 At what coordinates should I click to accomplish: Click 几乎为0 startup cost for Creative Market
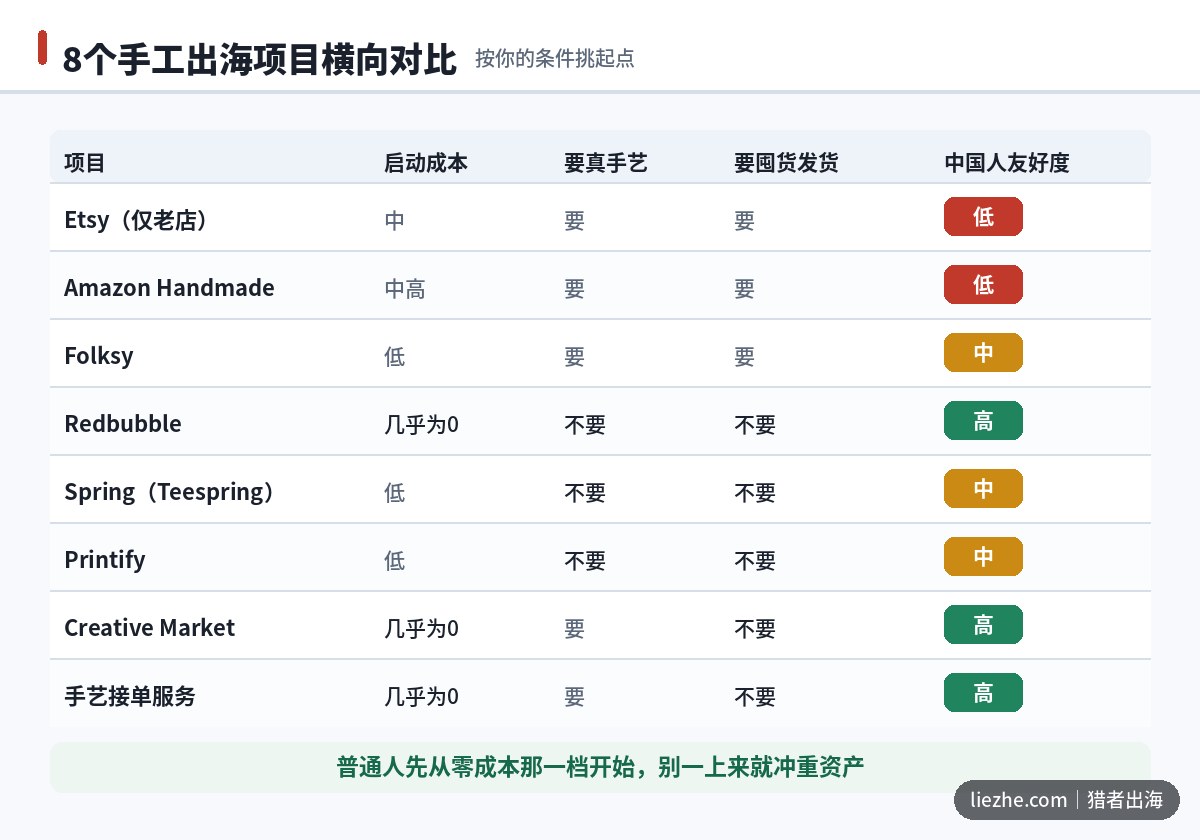[421, 629]
